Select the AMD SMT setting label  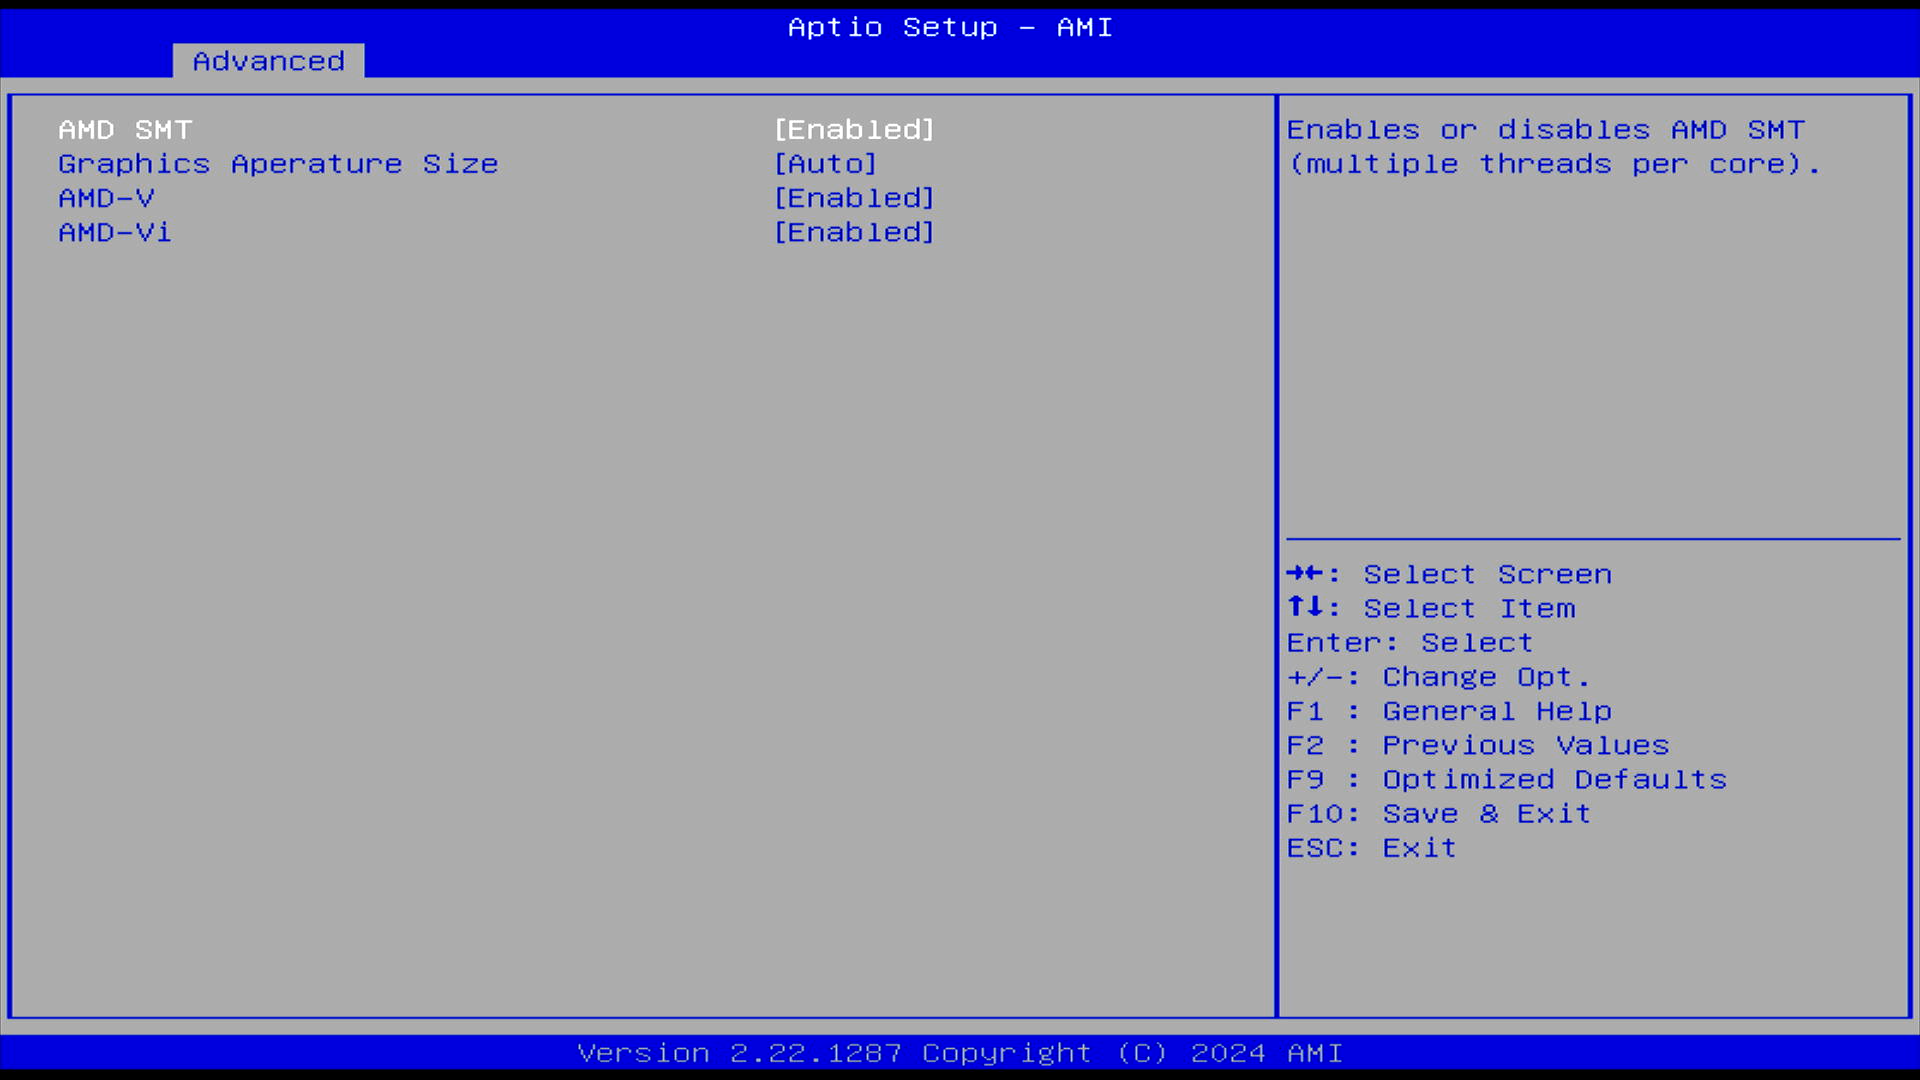tap(125, 130)
